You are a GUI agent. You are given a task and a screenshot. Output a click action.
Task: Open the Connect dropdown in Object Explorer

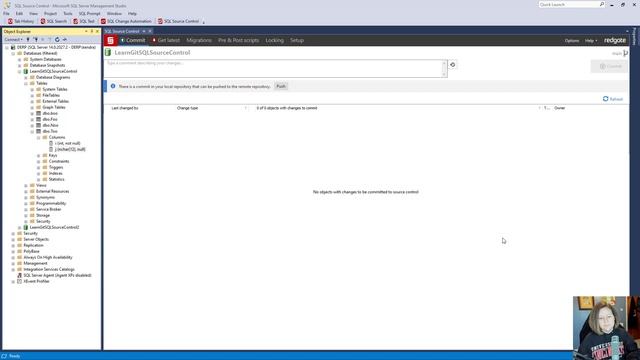click(13, 40)
